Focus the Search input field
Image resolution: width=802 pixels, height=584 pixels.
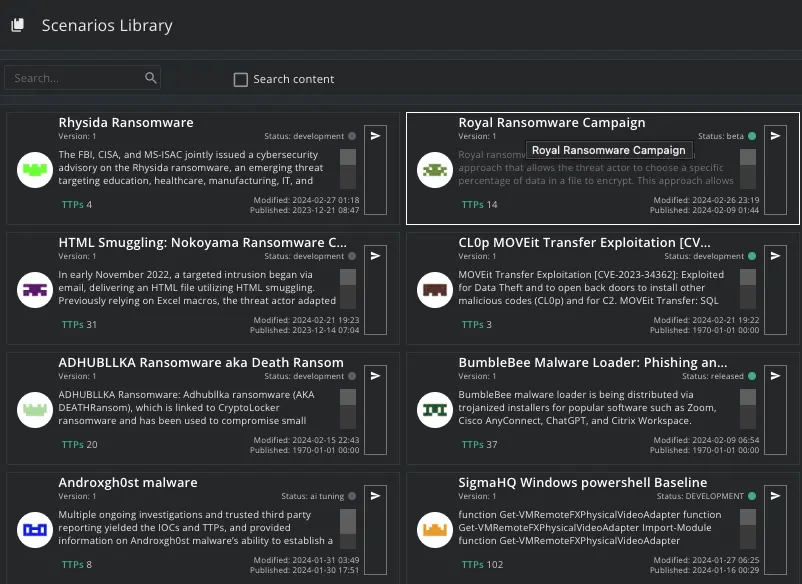click(75, 78)
